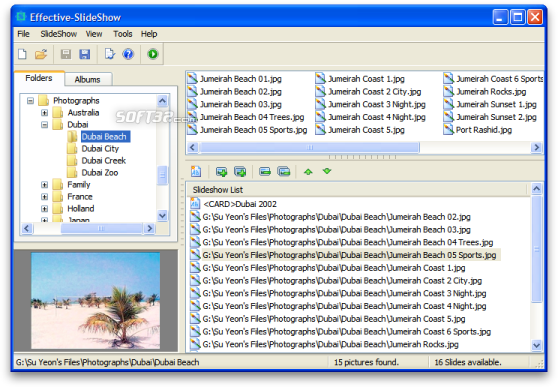558x387 pixels.
Task: Click the file list horizontal scrollbar thumb
Action: click(309, 147)
